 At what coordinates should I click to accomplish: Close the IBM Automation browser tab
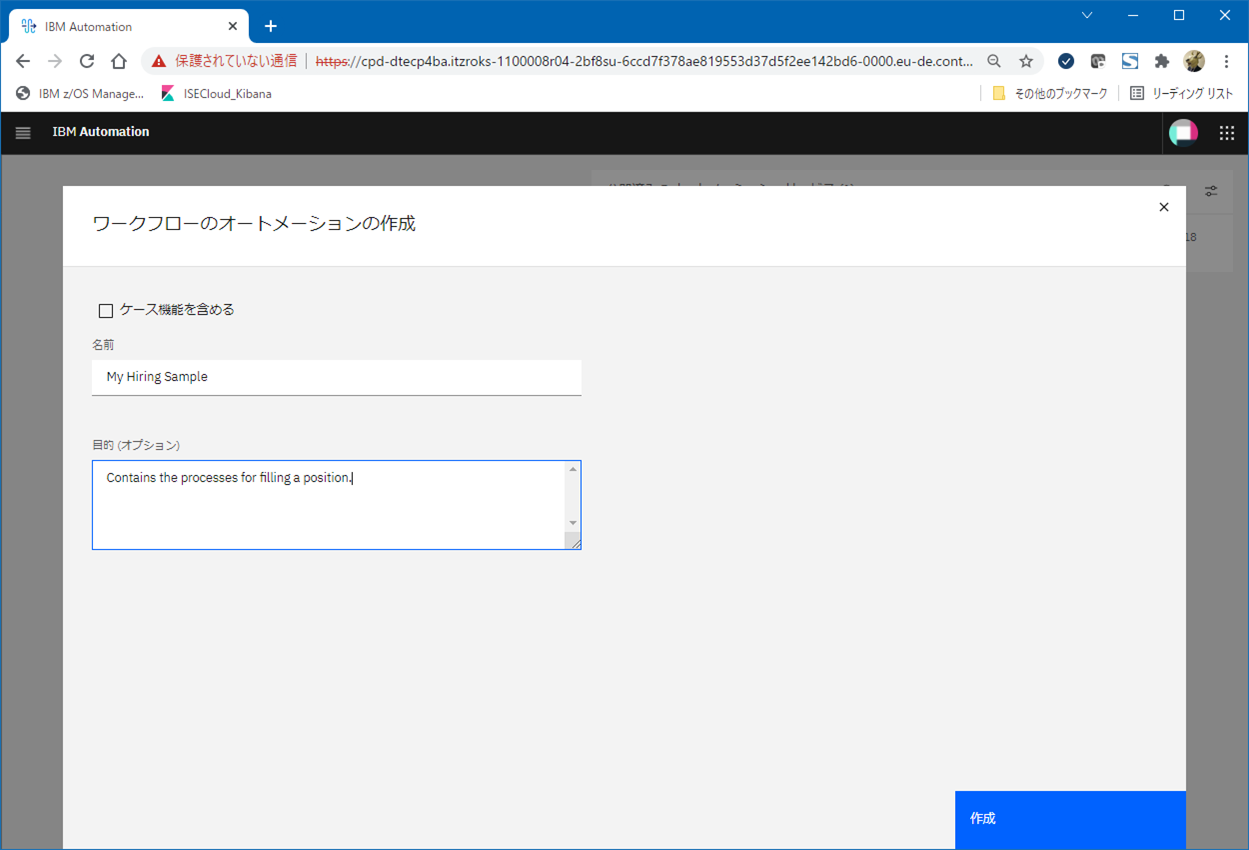(232, 26)
